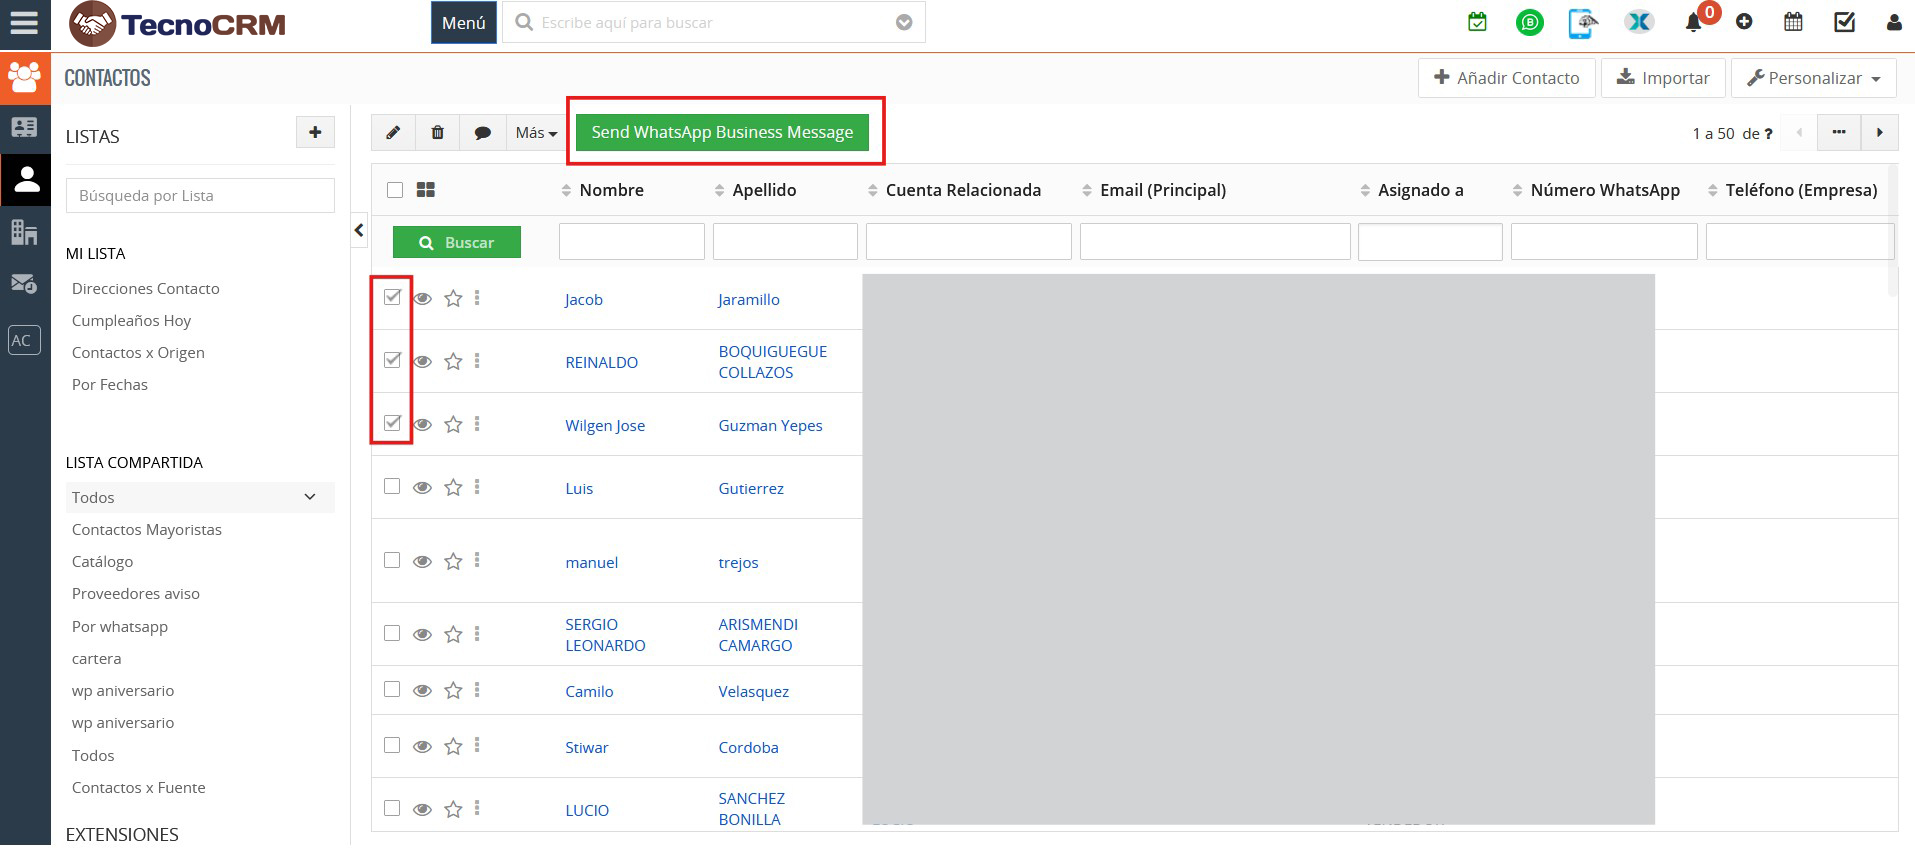Open the notifications bell icon

[1693, 22]
